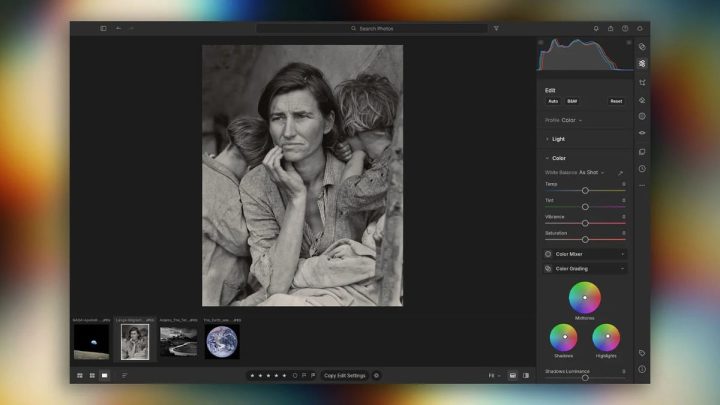Open the Fit zoom level dropdown
Image resolution: width=720 pixels, height=405 pixels.
point(494,376)
